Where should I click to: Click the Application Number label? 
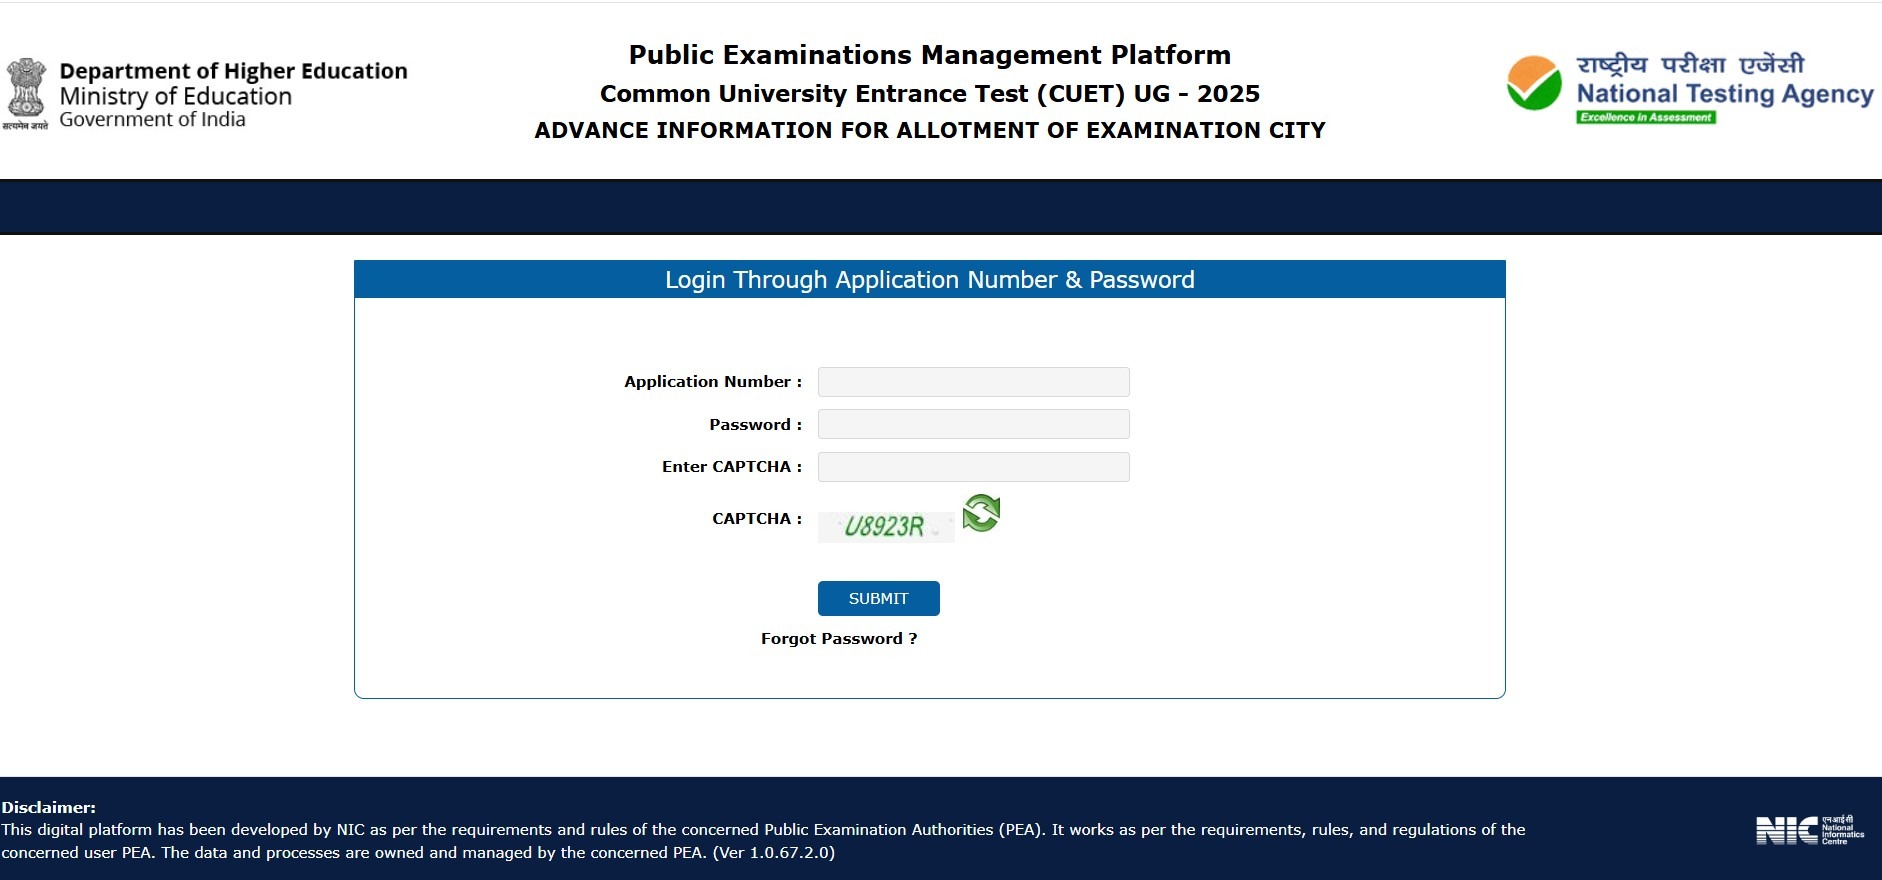pos(713,382)
